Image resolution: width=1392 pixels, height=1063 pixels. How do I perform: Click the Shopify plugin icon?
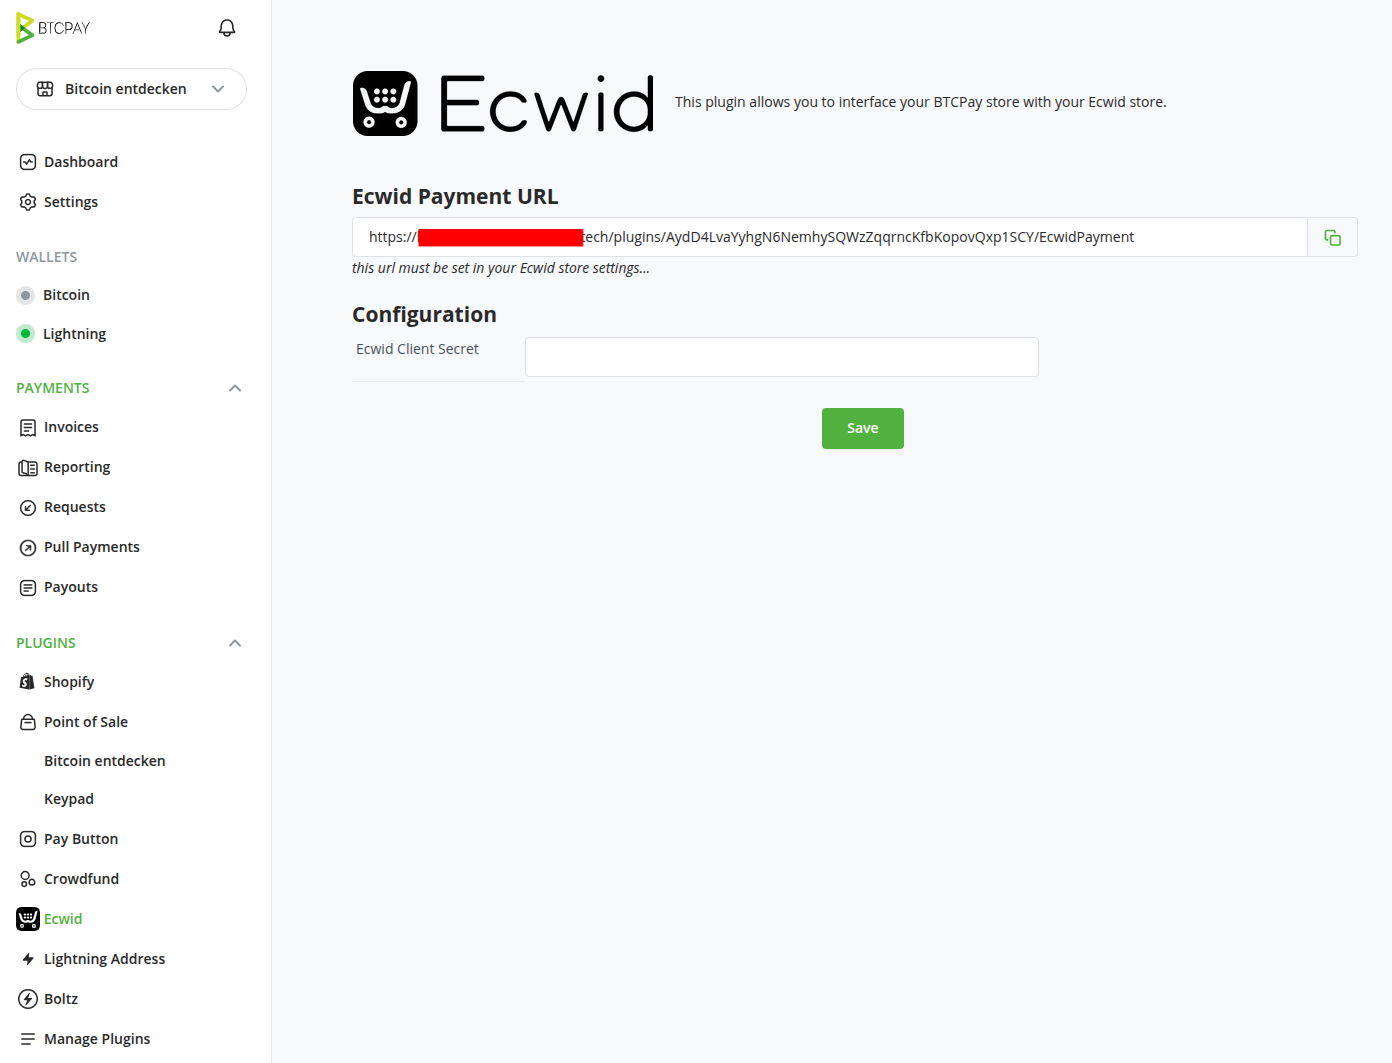click(x=27, y=681)
